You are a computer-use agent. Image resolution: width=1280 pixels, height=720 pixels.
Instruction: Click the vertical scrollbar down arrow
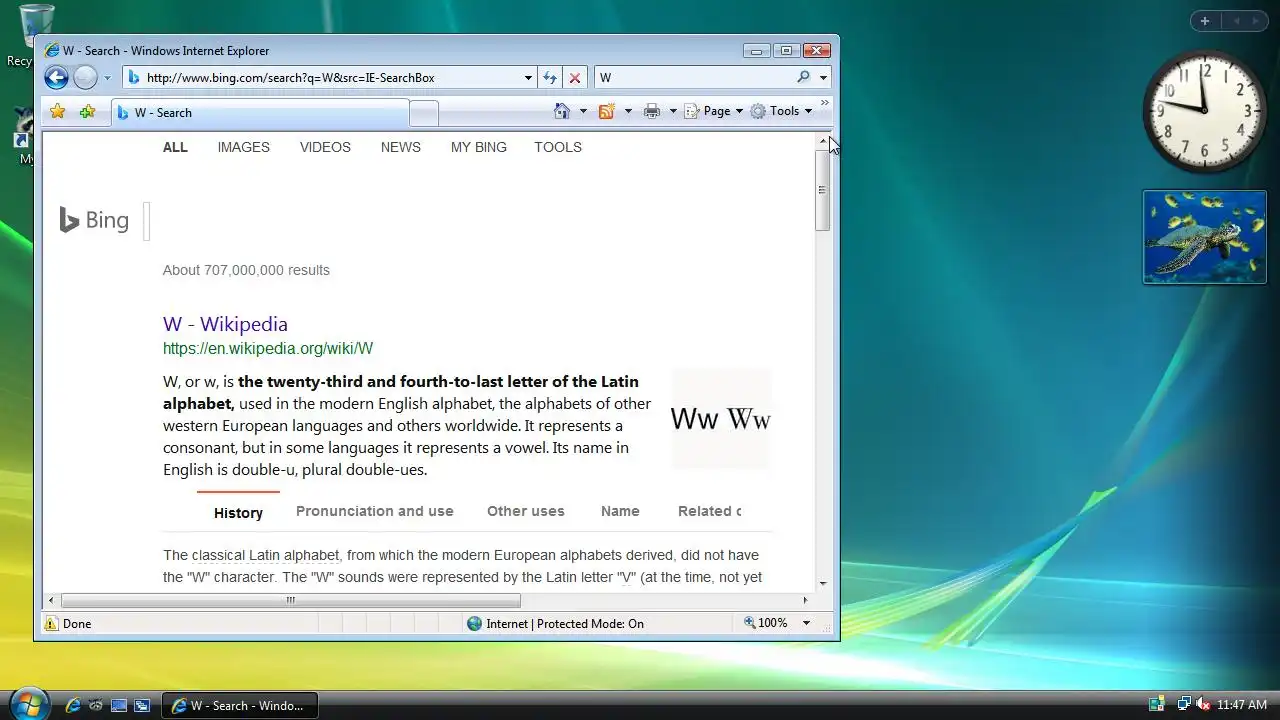coord(823,583)
